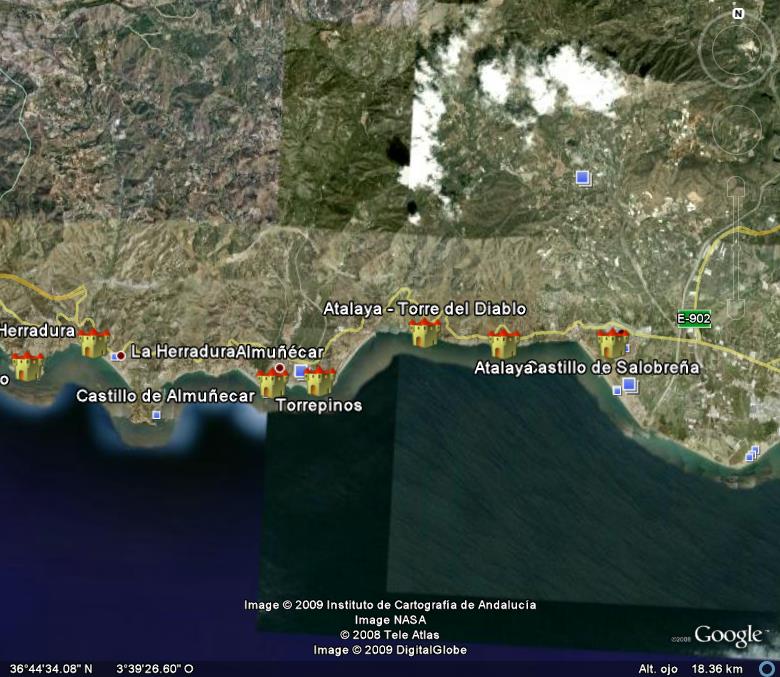Select the Torrepinos castle placemark icon
This screenshot has width=780, height=677.
click(320, 381)
